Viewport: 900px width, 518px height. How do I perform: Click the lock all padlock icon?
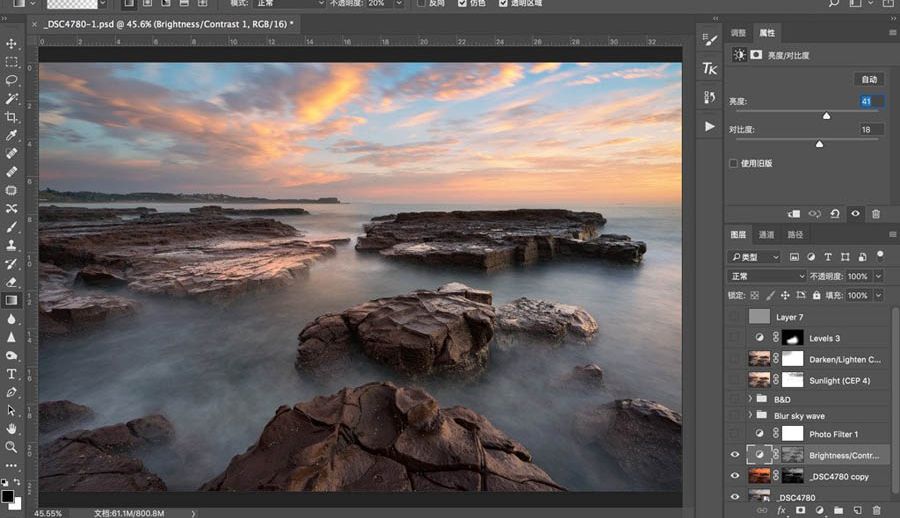pos(816,295)
